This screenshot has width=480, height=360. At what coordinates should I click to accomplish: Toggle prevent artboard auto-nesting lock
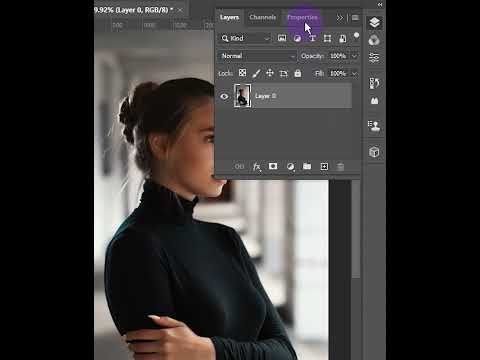click(284, 74)
